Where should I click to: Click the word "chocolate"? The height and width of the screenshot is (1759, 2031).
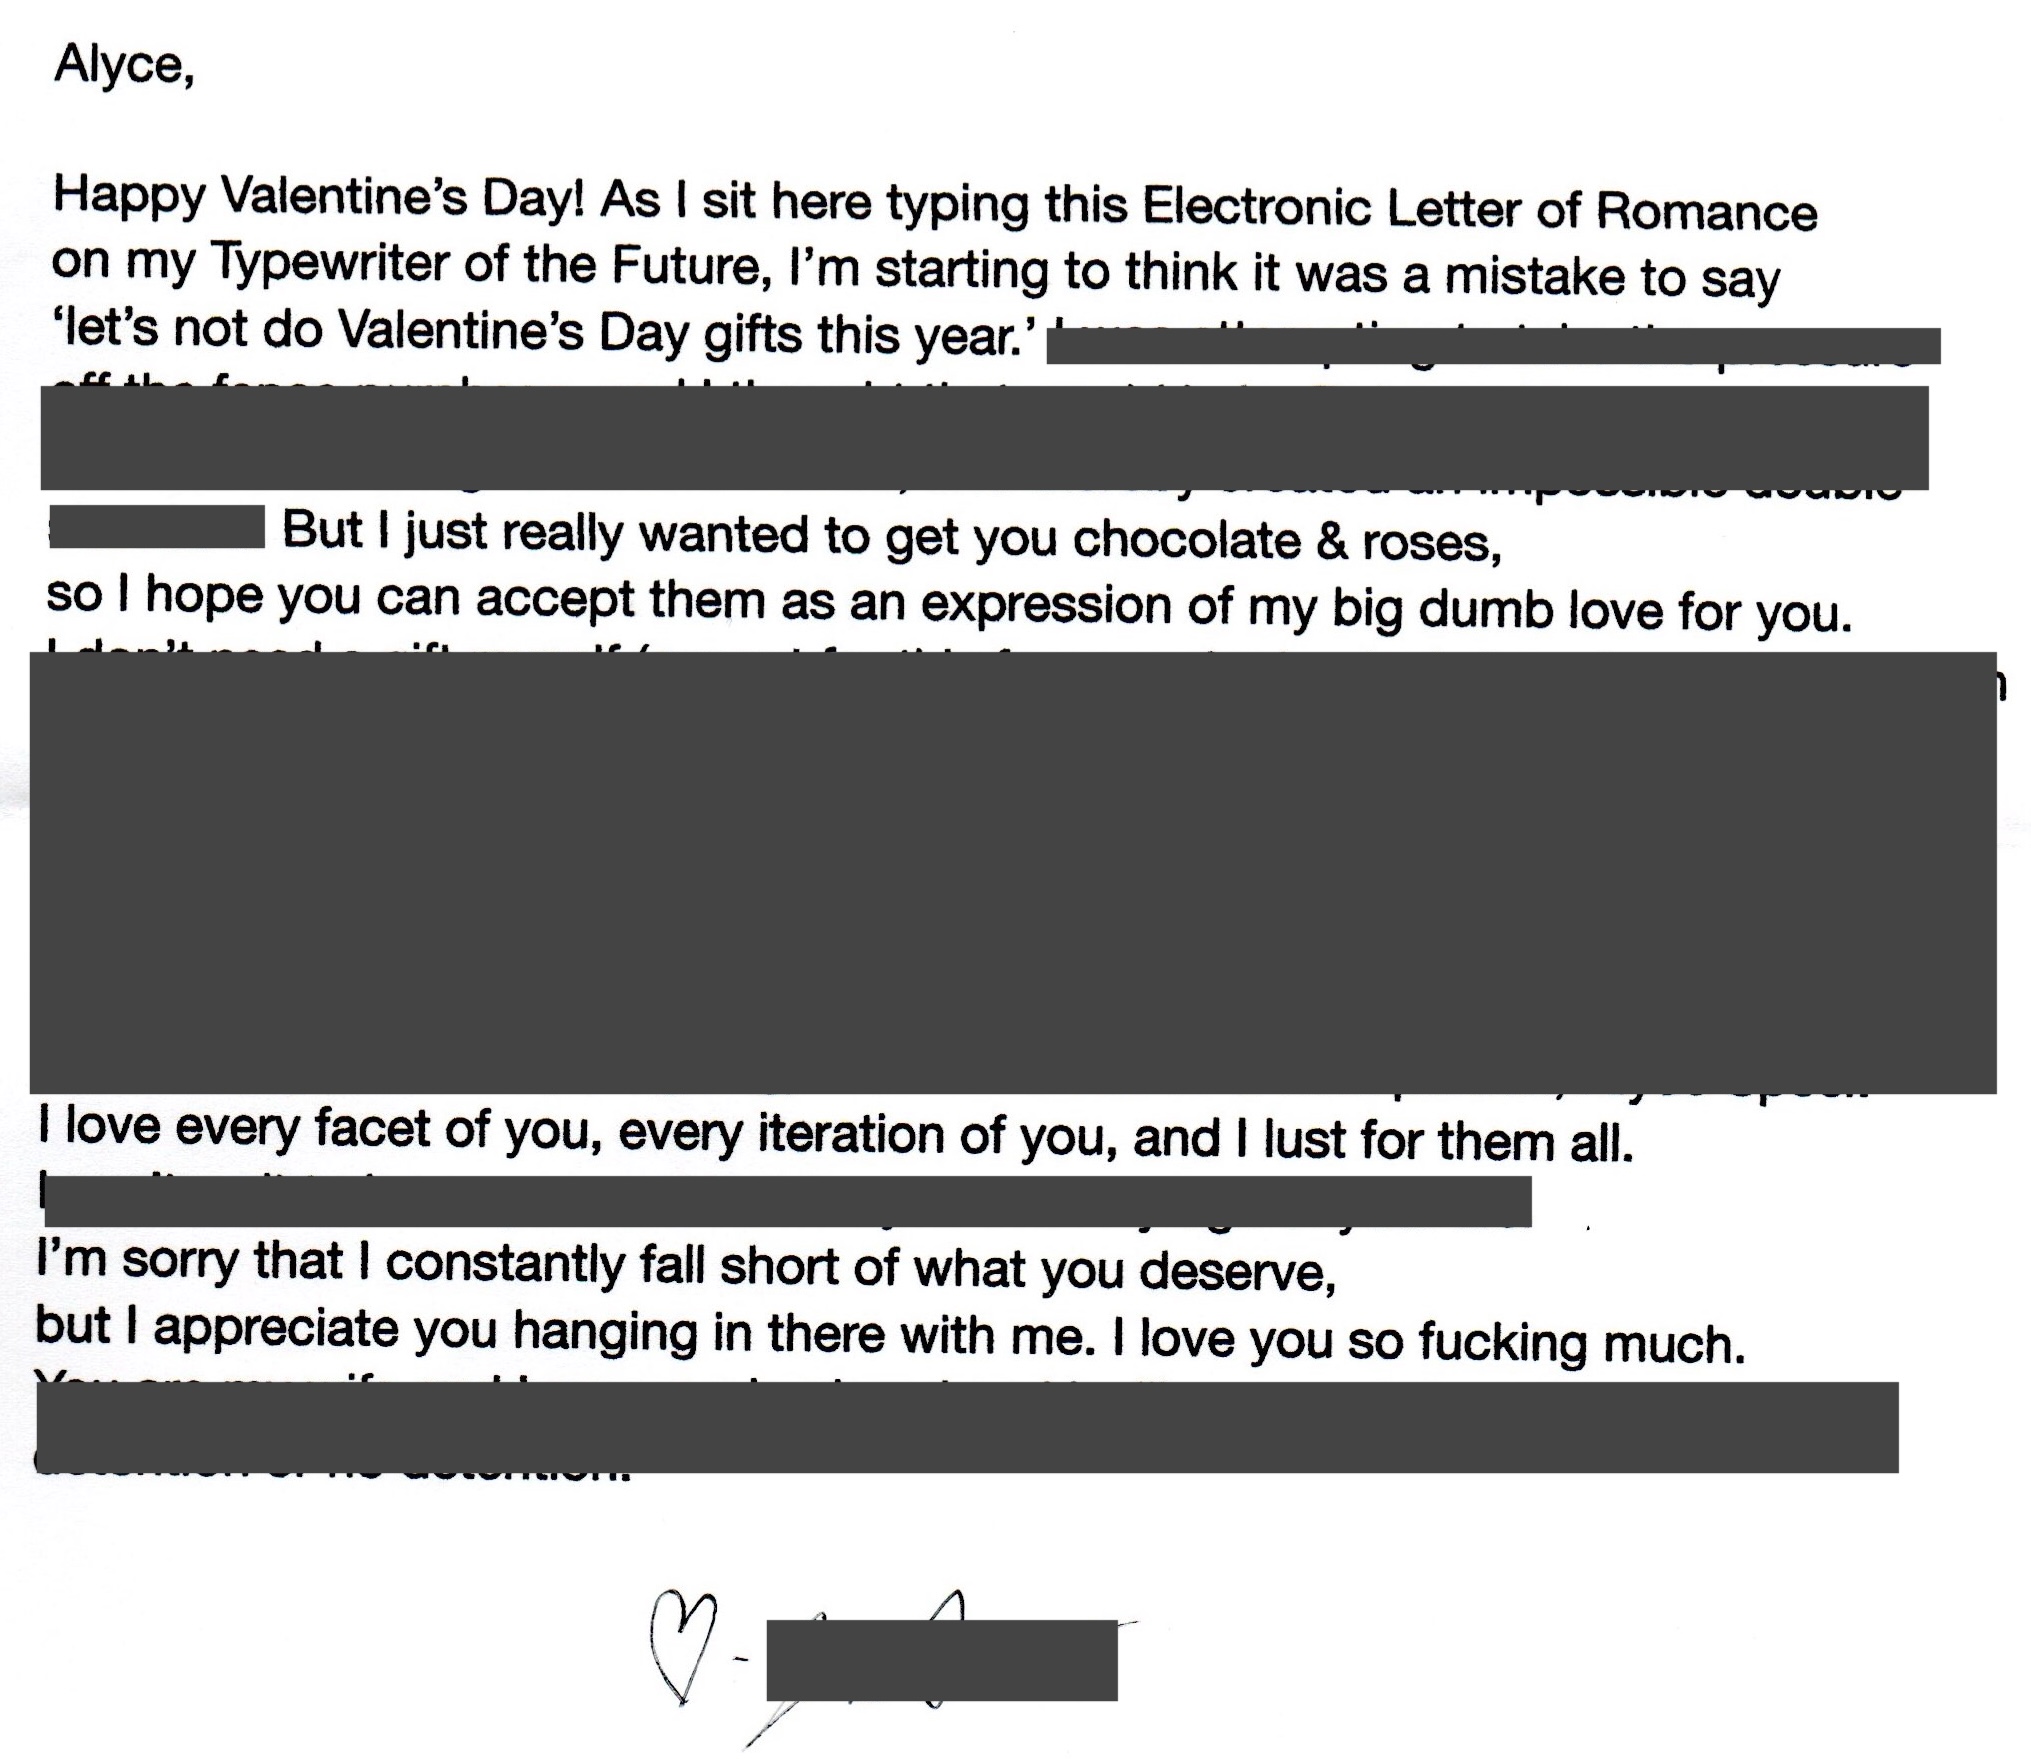coord(1186,541)
